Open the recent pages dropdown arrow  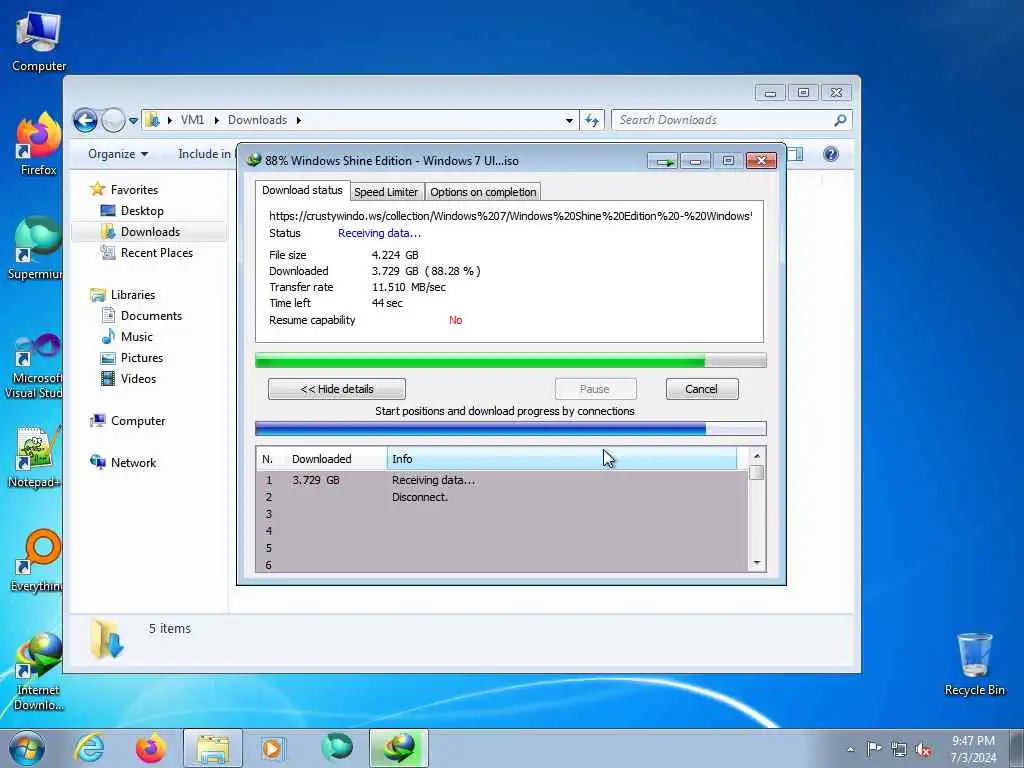tap(133, 121)
